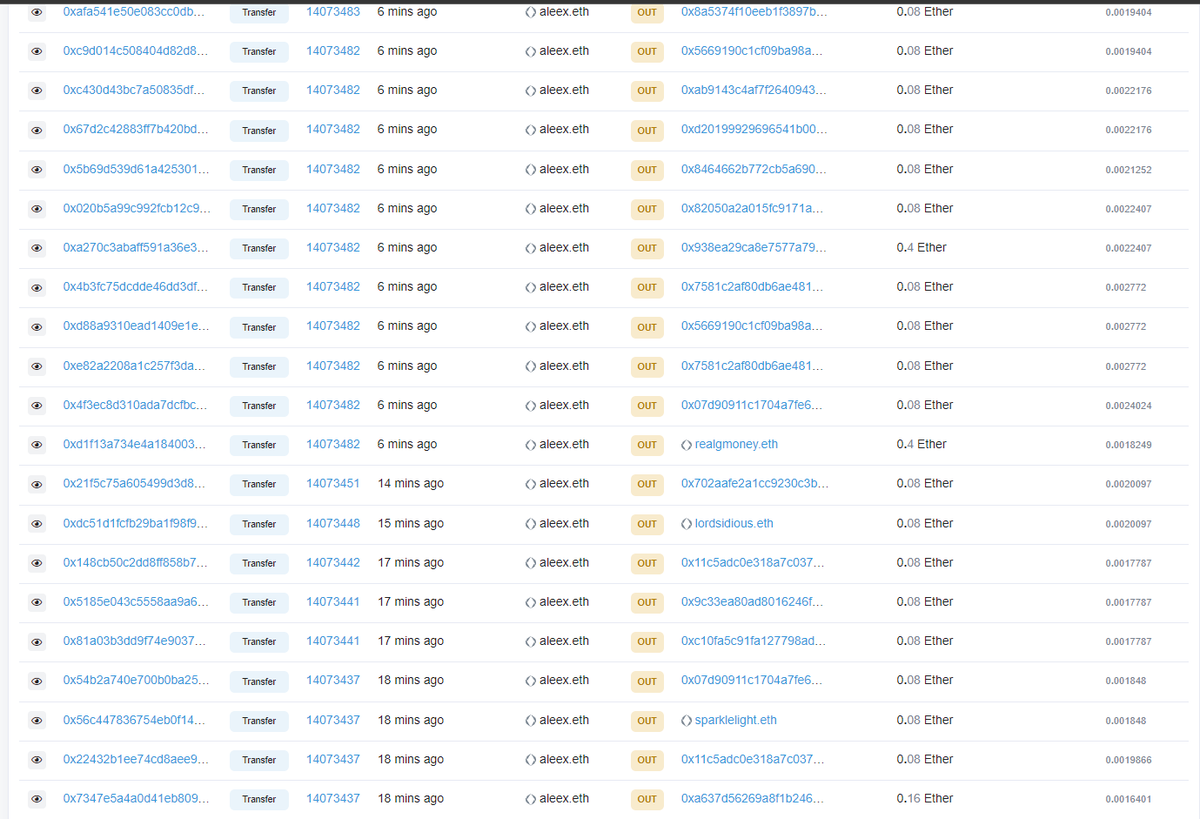1200x819 pixels.
Task: Open block number 14073451
Action: coord(333,484)
